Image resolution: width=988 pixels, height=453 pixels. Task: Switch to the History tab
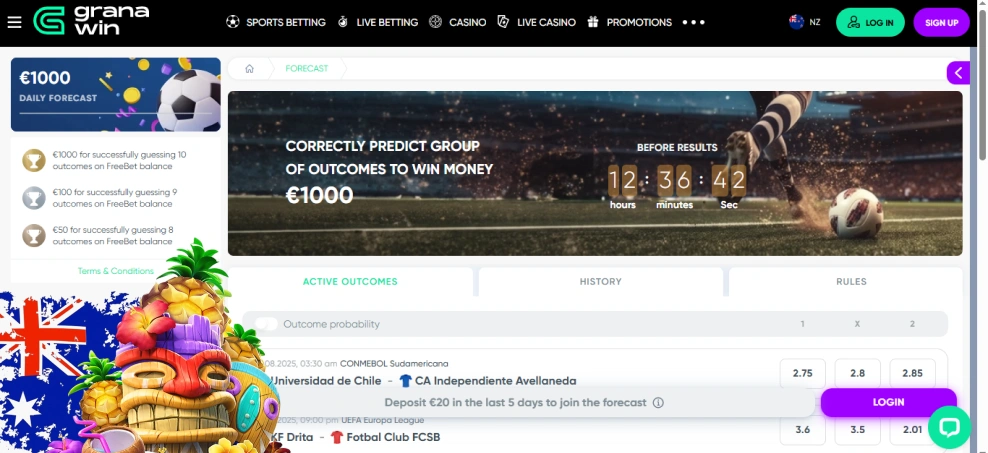[600, 282]
